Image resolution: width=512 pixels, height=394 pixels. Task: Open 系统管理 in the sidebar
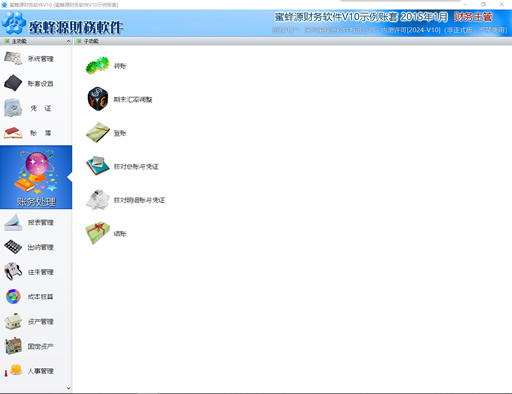pos(36,59)
